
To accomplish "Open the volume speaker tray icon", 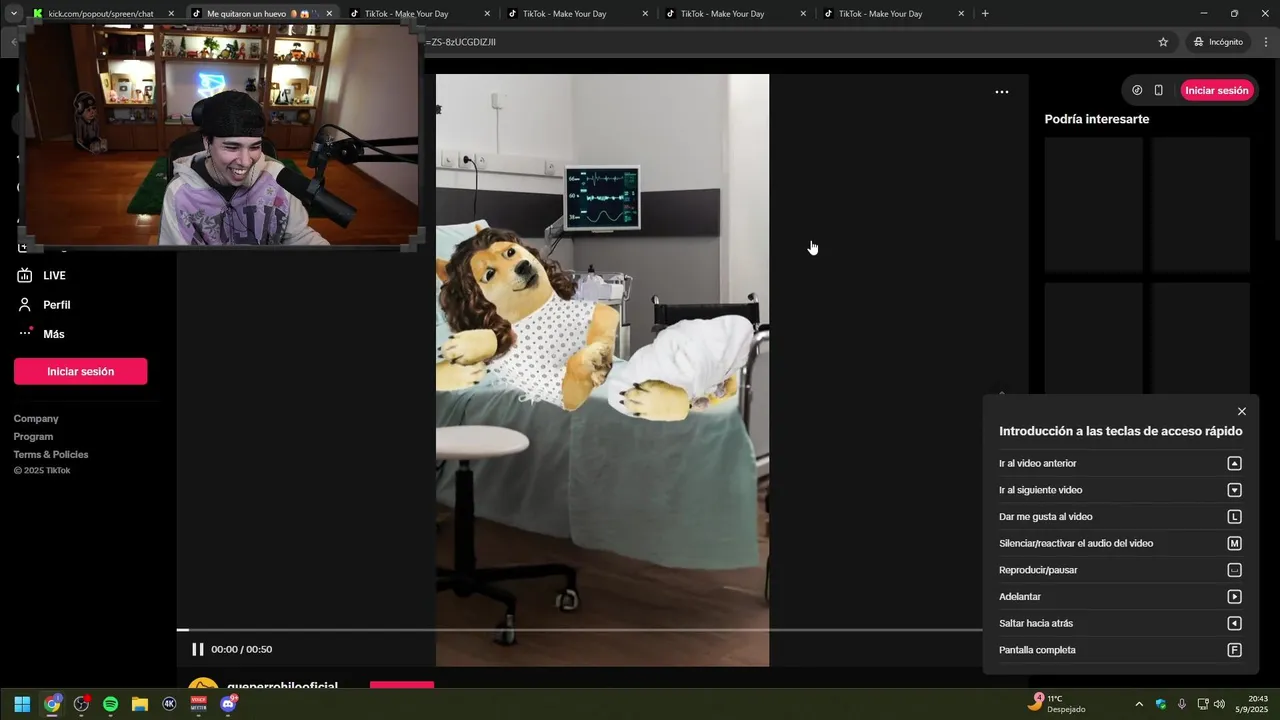I will [x=1219, y=704].
